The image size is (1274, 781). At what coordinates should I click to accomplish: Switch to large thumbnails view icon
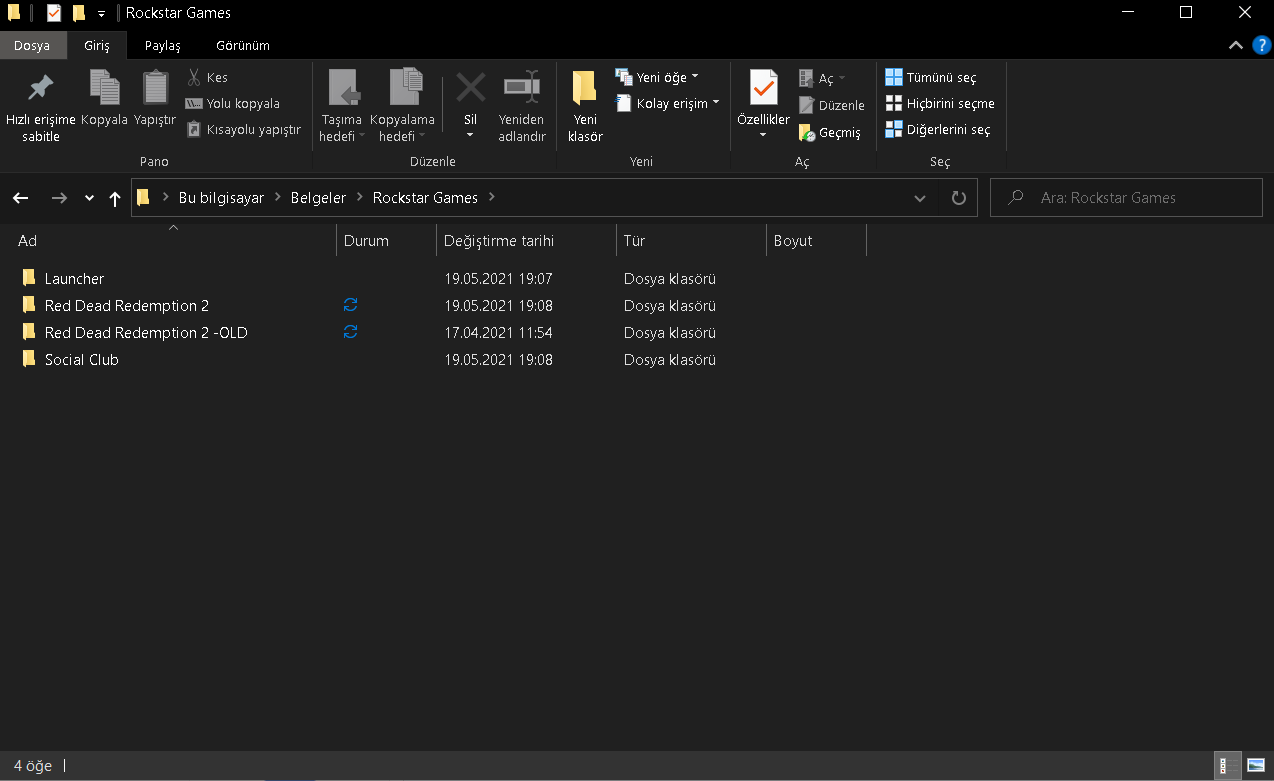[x=1255, y=766]
